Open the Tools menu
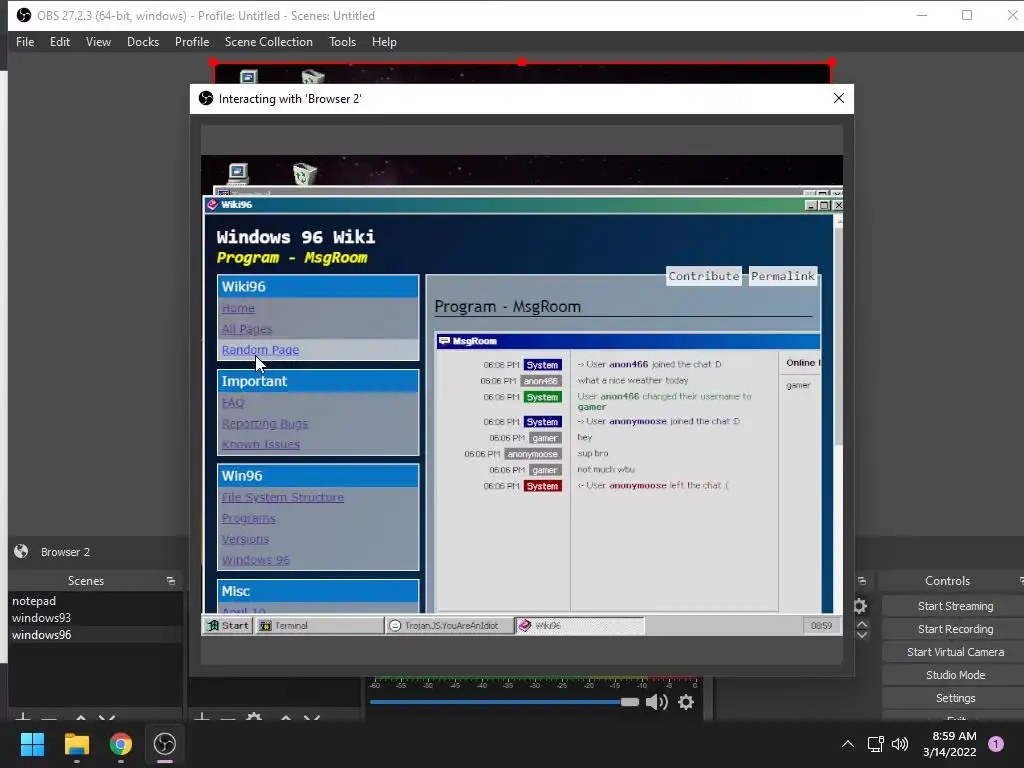The width and height of the screenshot is (1024, 768). pos(342,42)
